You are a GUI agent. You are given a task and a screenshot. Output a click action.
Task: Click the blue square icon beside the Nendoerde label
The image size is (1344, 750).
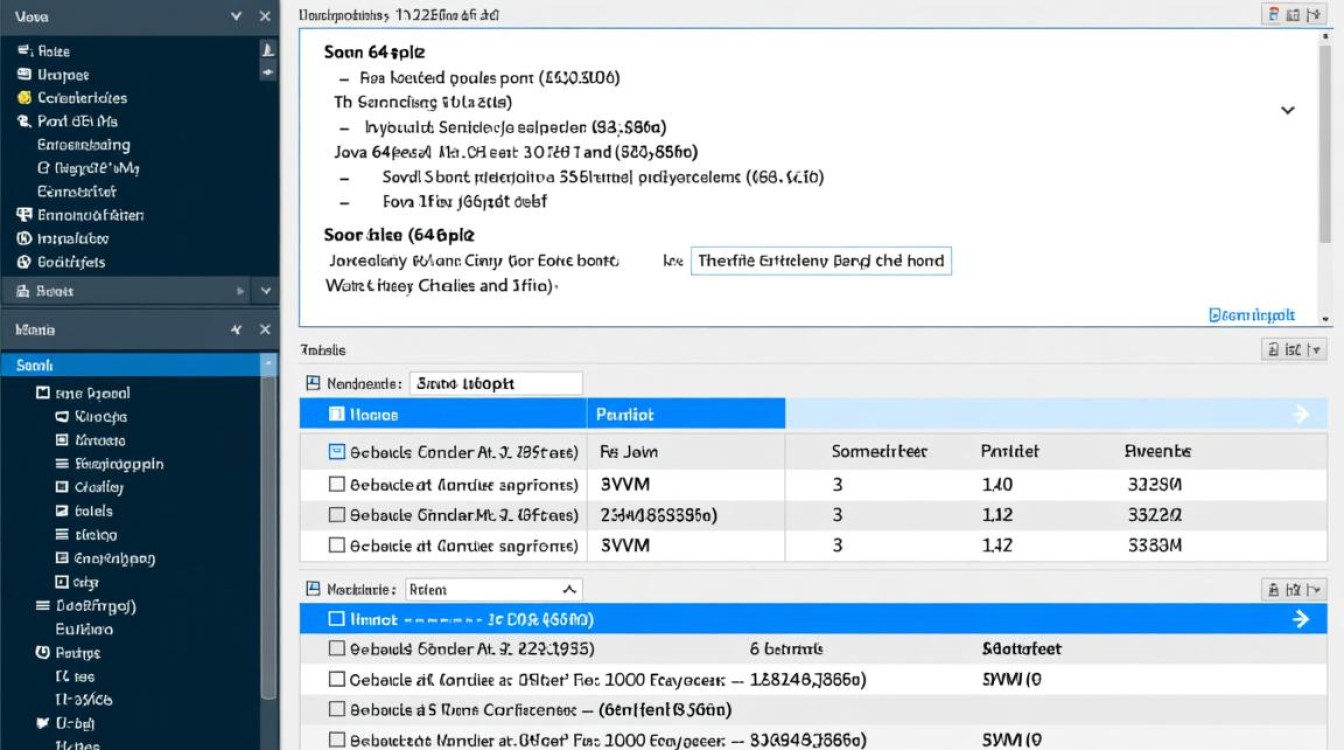(x=313, y=383)
